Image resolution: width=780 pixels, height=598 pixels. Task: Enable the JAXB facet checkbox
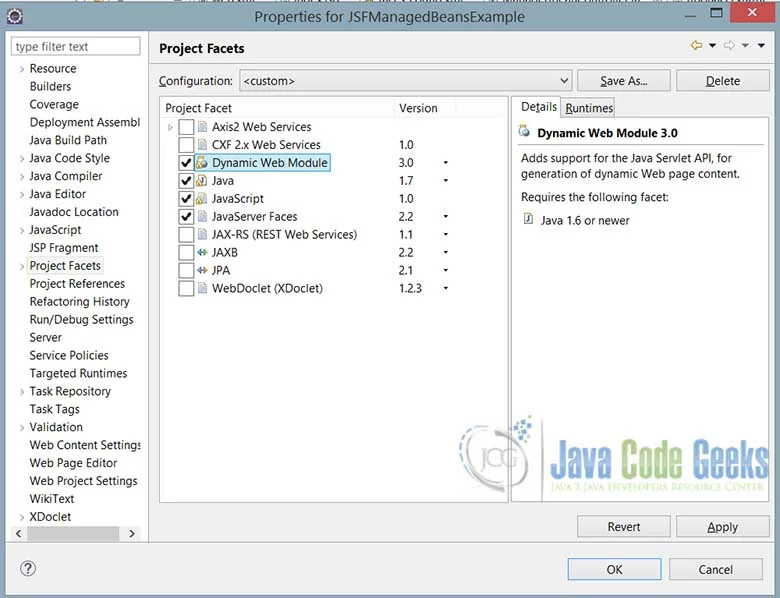coord(186,252)
